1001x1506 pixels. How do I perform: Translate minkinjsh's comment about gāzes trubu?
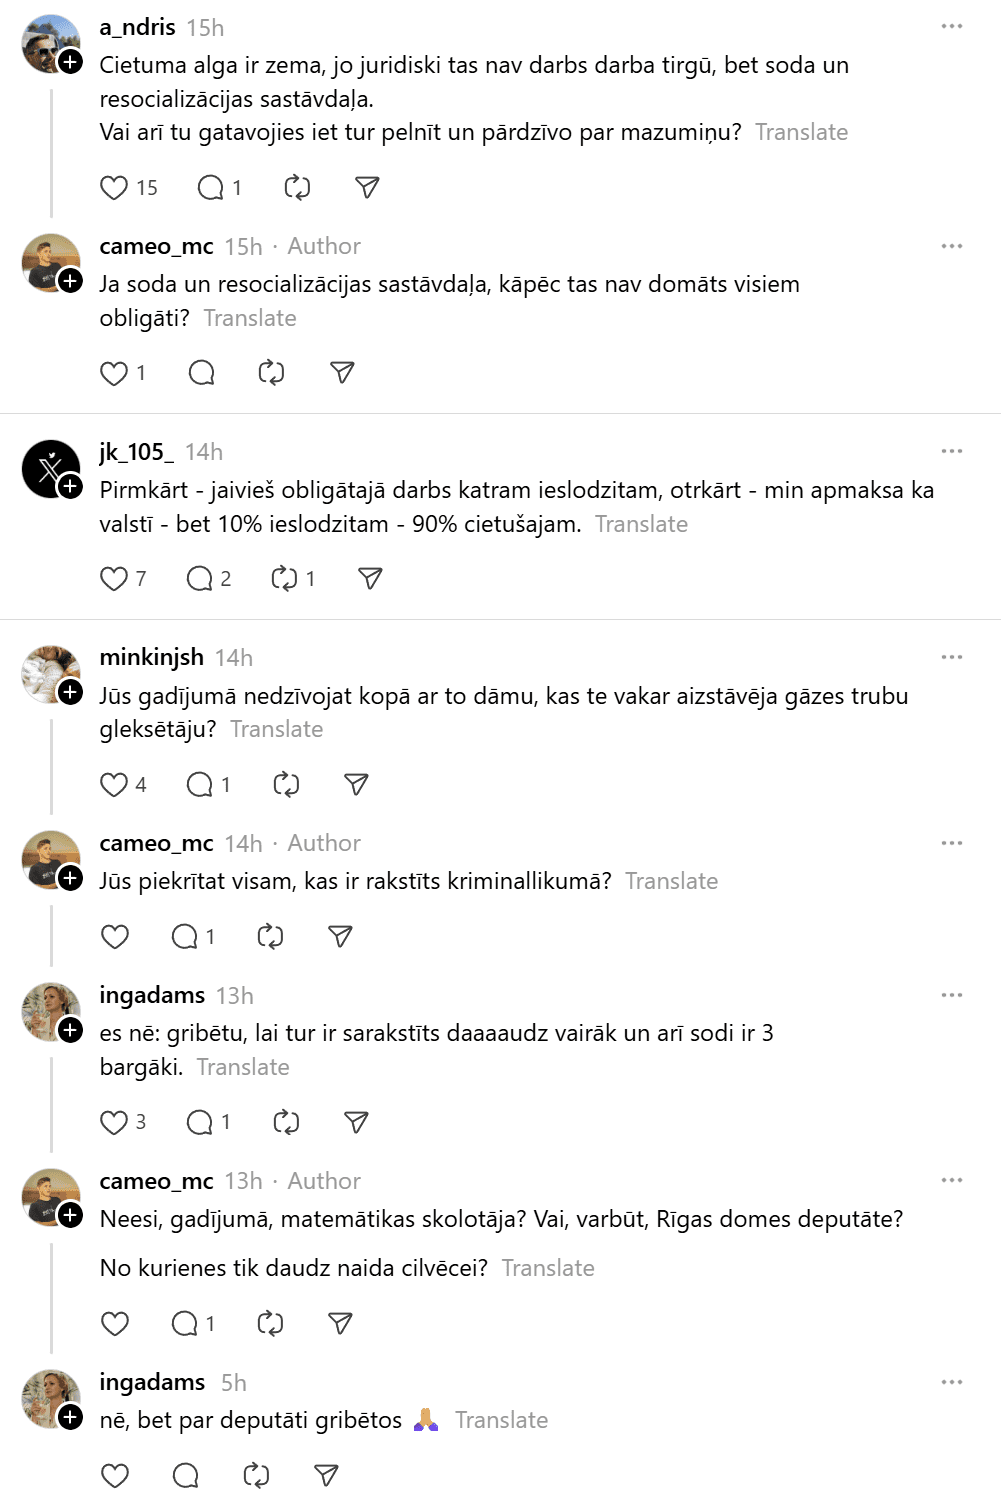(276, 729)
